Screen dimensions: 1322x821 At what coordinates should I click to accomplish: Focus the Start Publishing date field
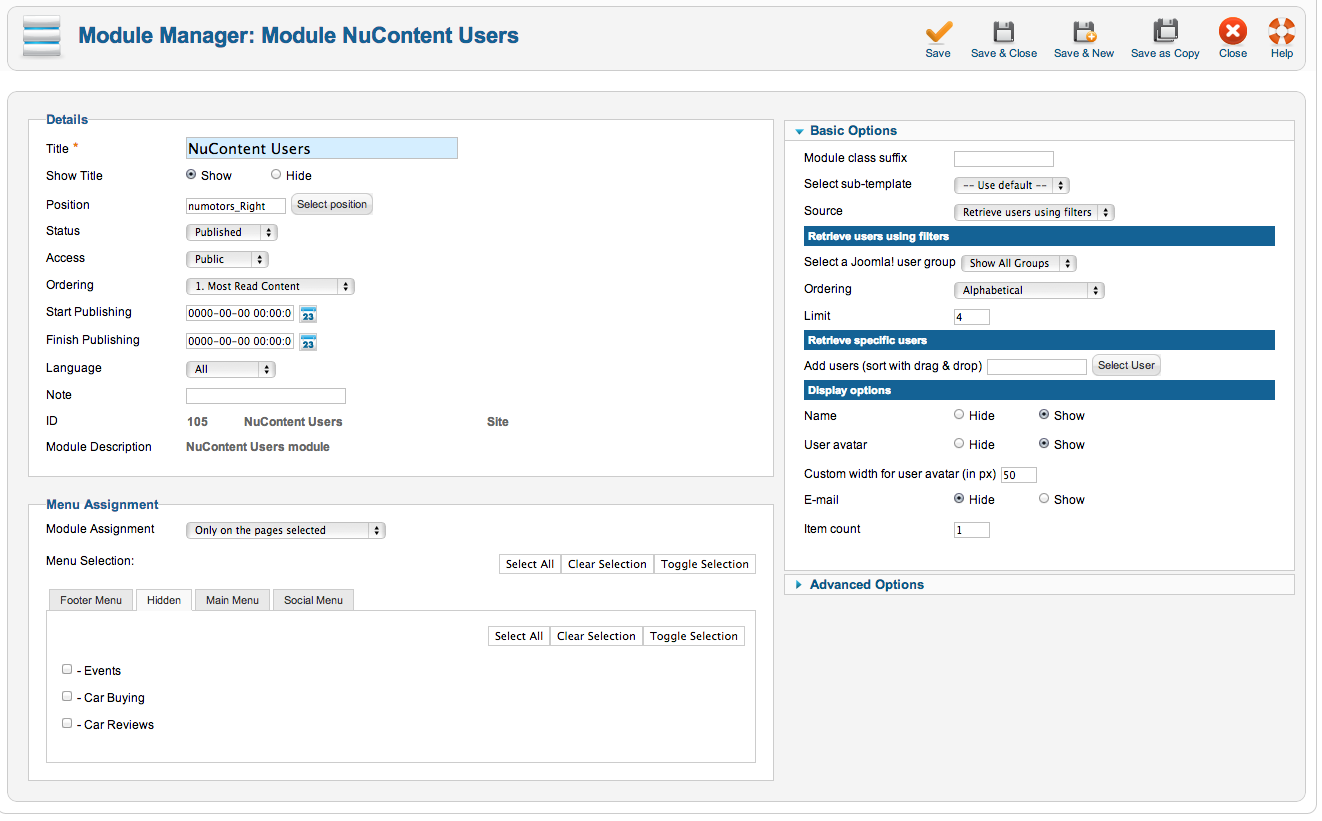click(x=240, y=313)
